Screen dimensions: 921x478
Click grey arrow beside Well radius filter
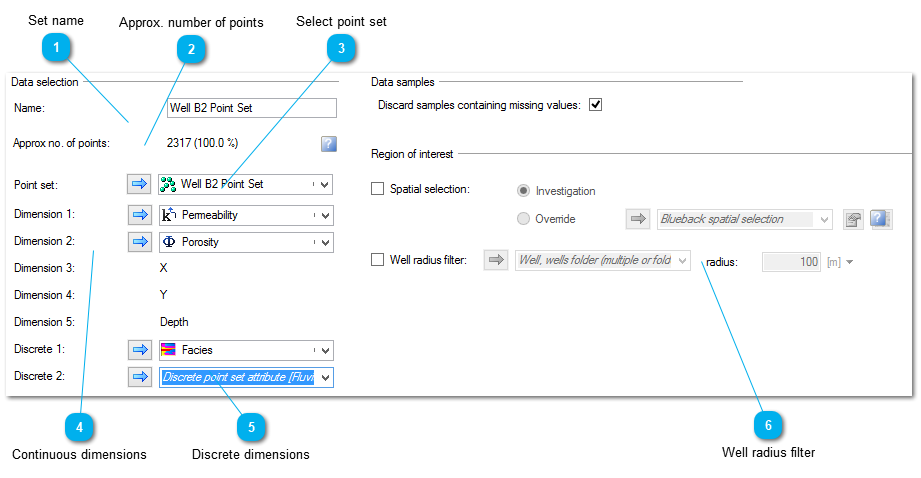coord(497,260)
